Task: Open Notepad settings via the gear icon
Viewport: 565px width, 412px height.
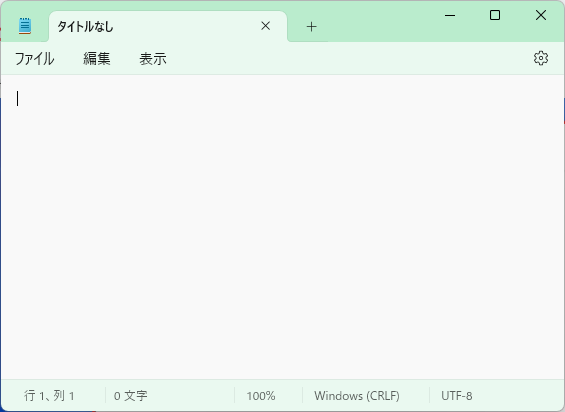Action: 540,58
